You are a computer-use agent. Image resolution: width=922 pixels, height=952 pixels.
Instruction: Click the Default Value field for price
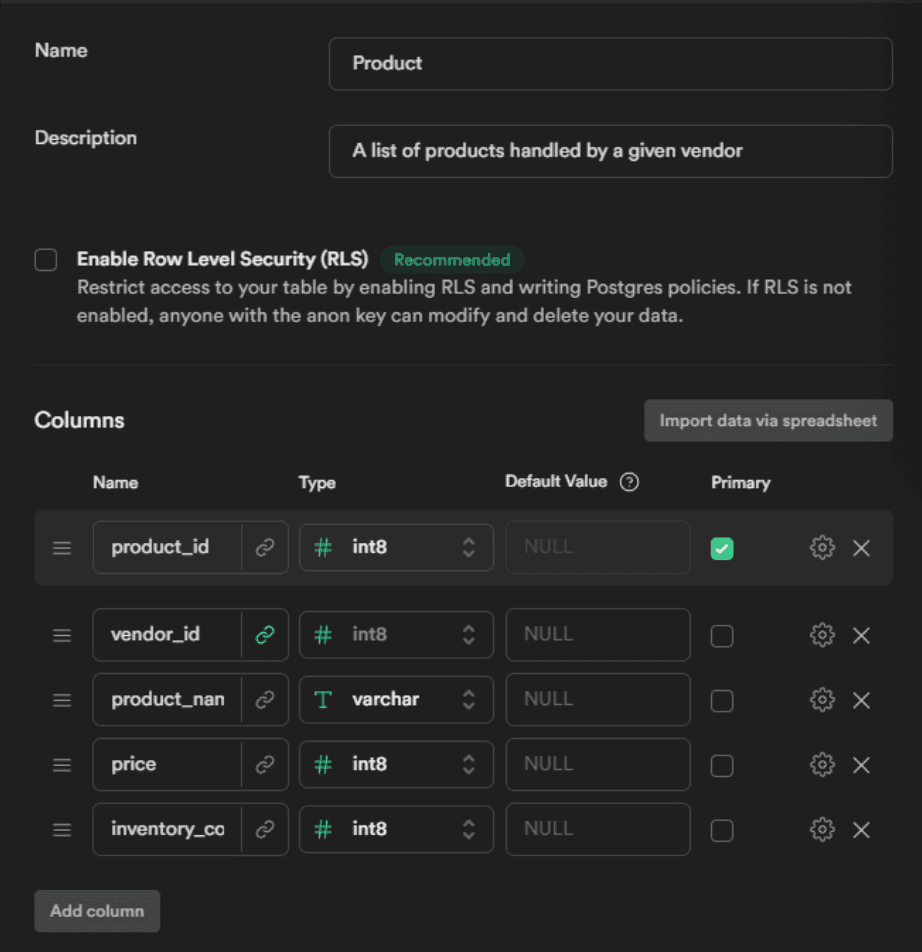click(597, 765)
